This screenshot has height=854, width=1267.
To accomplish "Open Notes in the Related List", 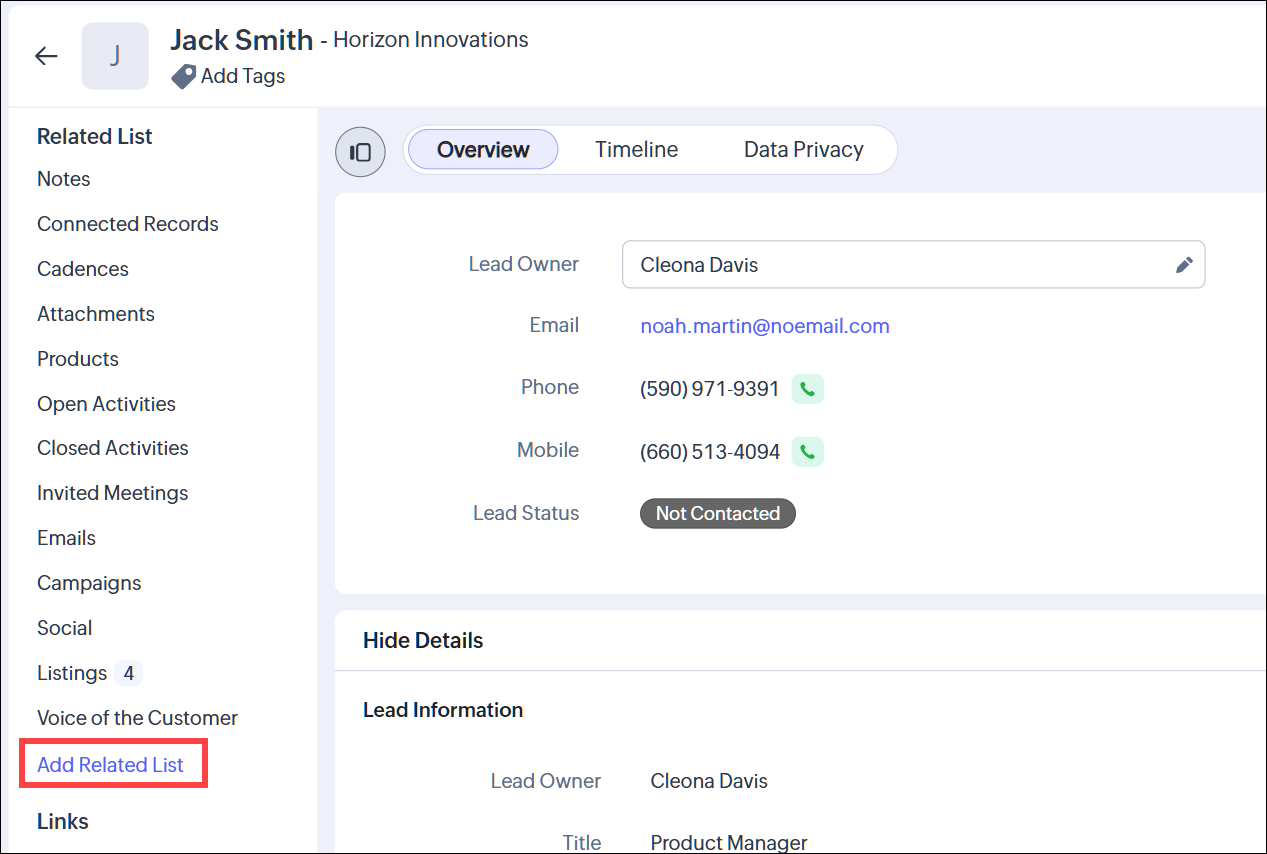I will click(x=64, y=179).
